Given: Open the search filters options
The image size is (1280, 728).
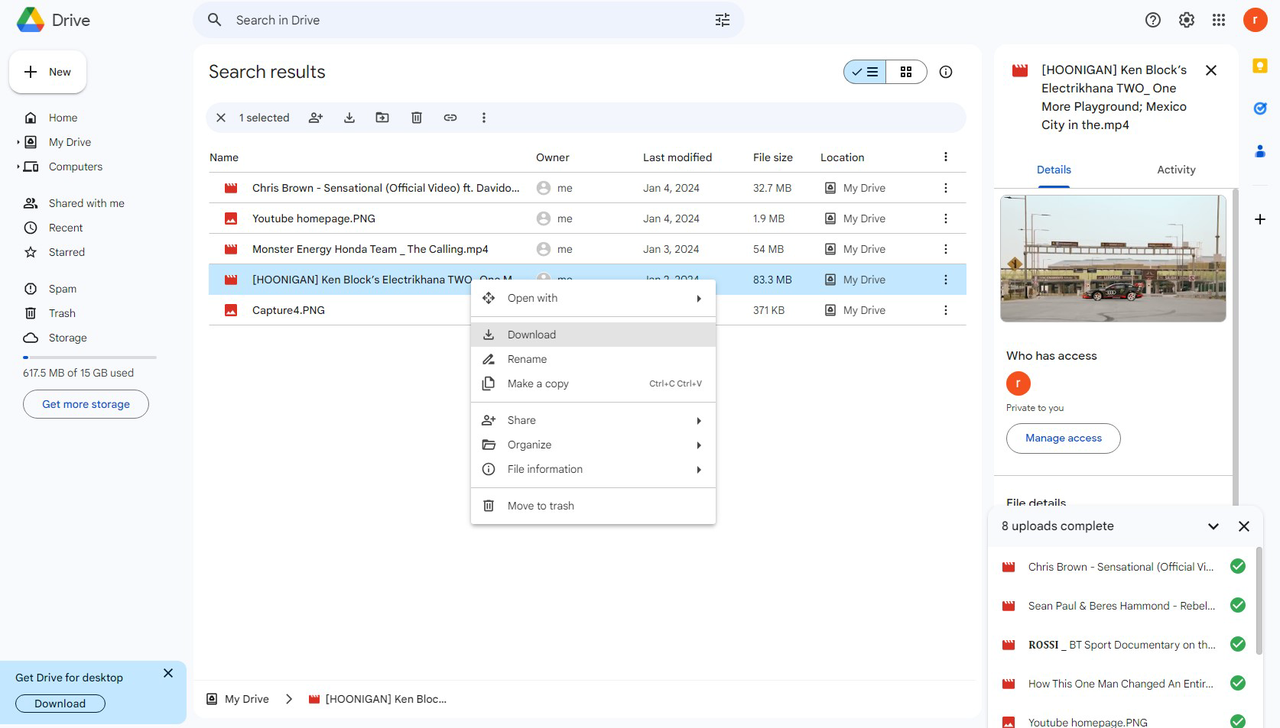Looking at the screenshot, I should point(722,19).
